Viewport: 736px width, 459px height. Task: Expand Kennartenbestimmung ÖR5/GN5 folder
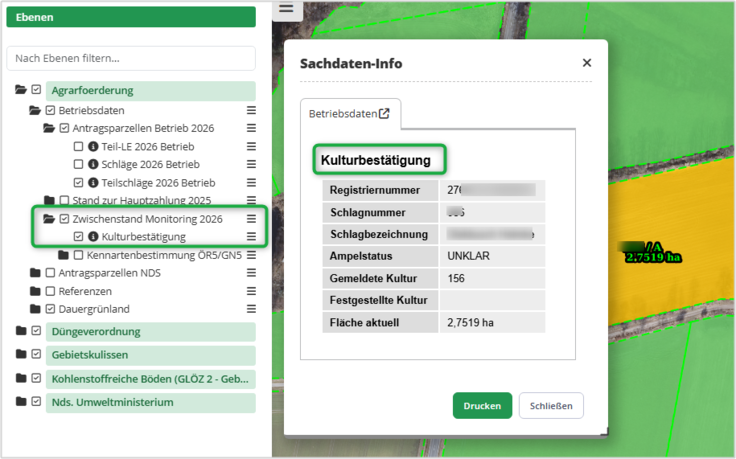click(x=63, y=255)
